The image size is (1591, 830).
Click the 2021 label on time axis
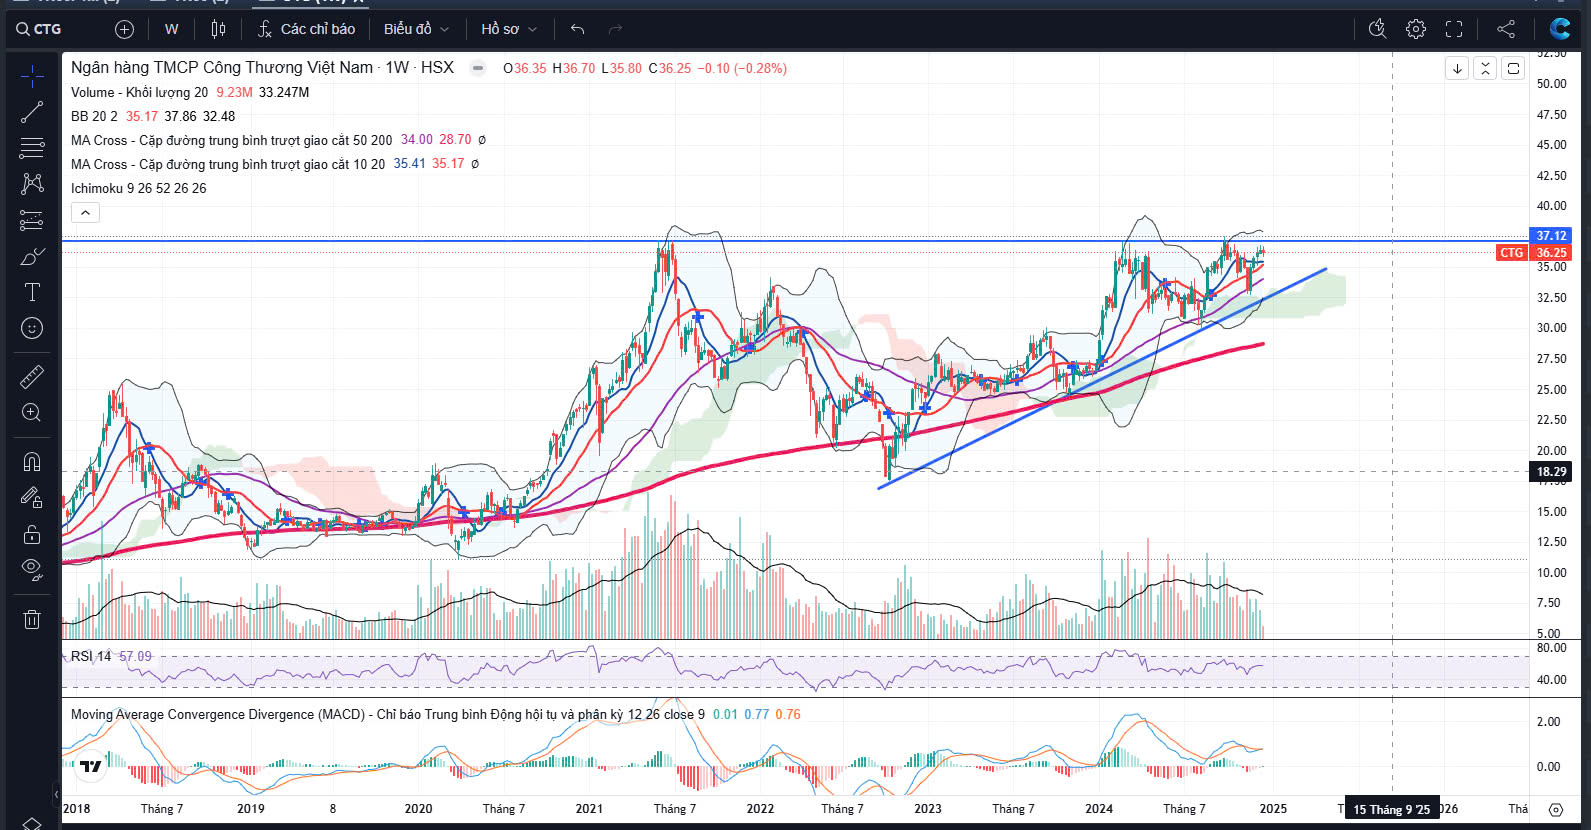(x=589, y=808)
